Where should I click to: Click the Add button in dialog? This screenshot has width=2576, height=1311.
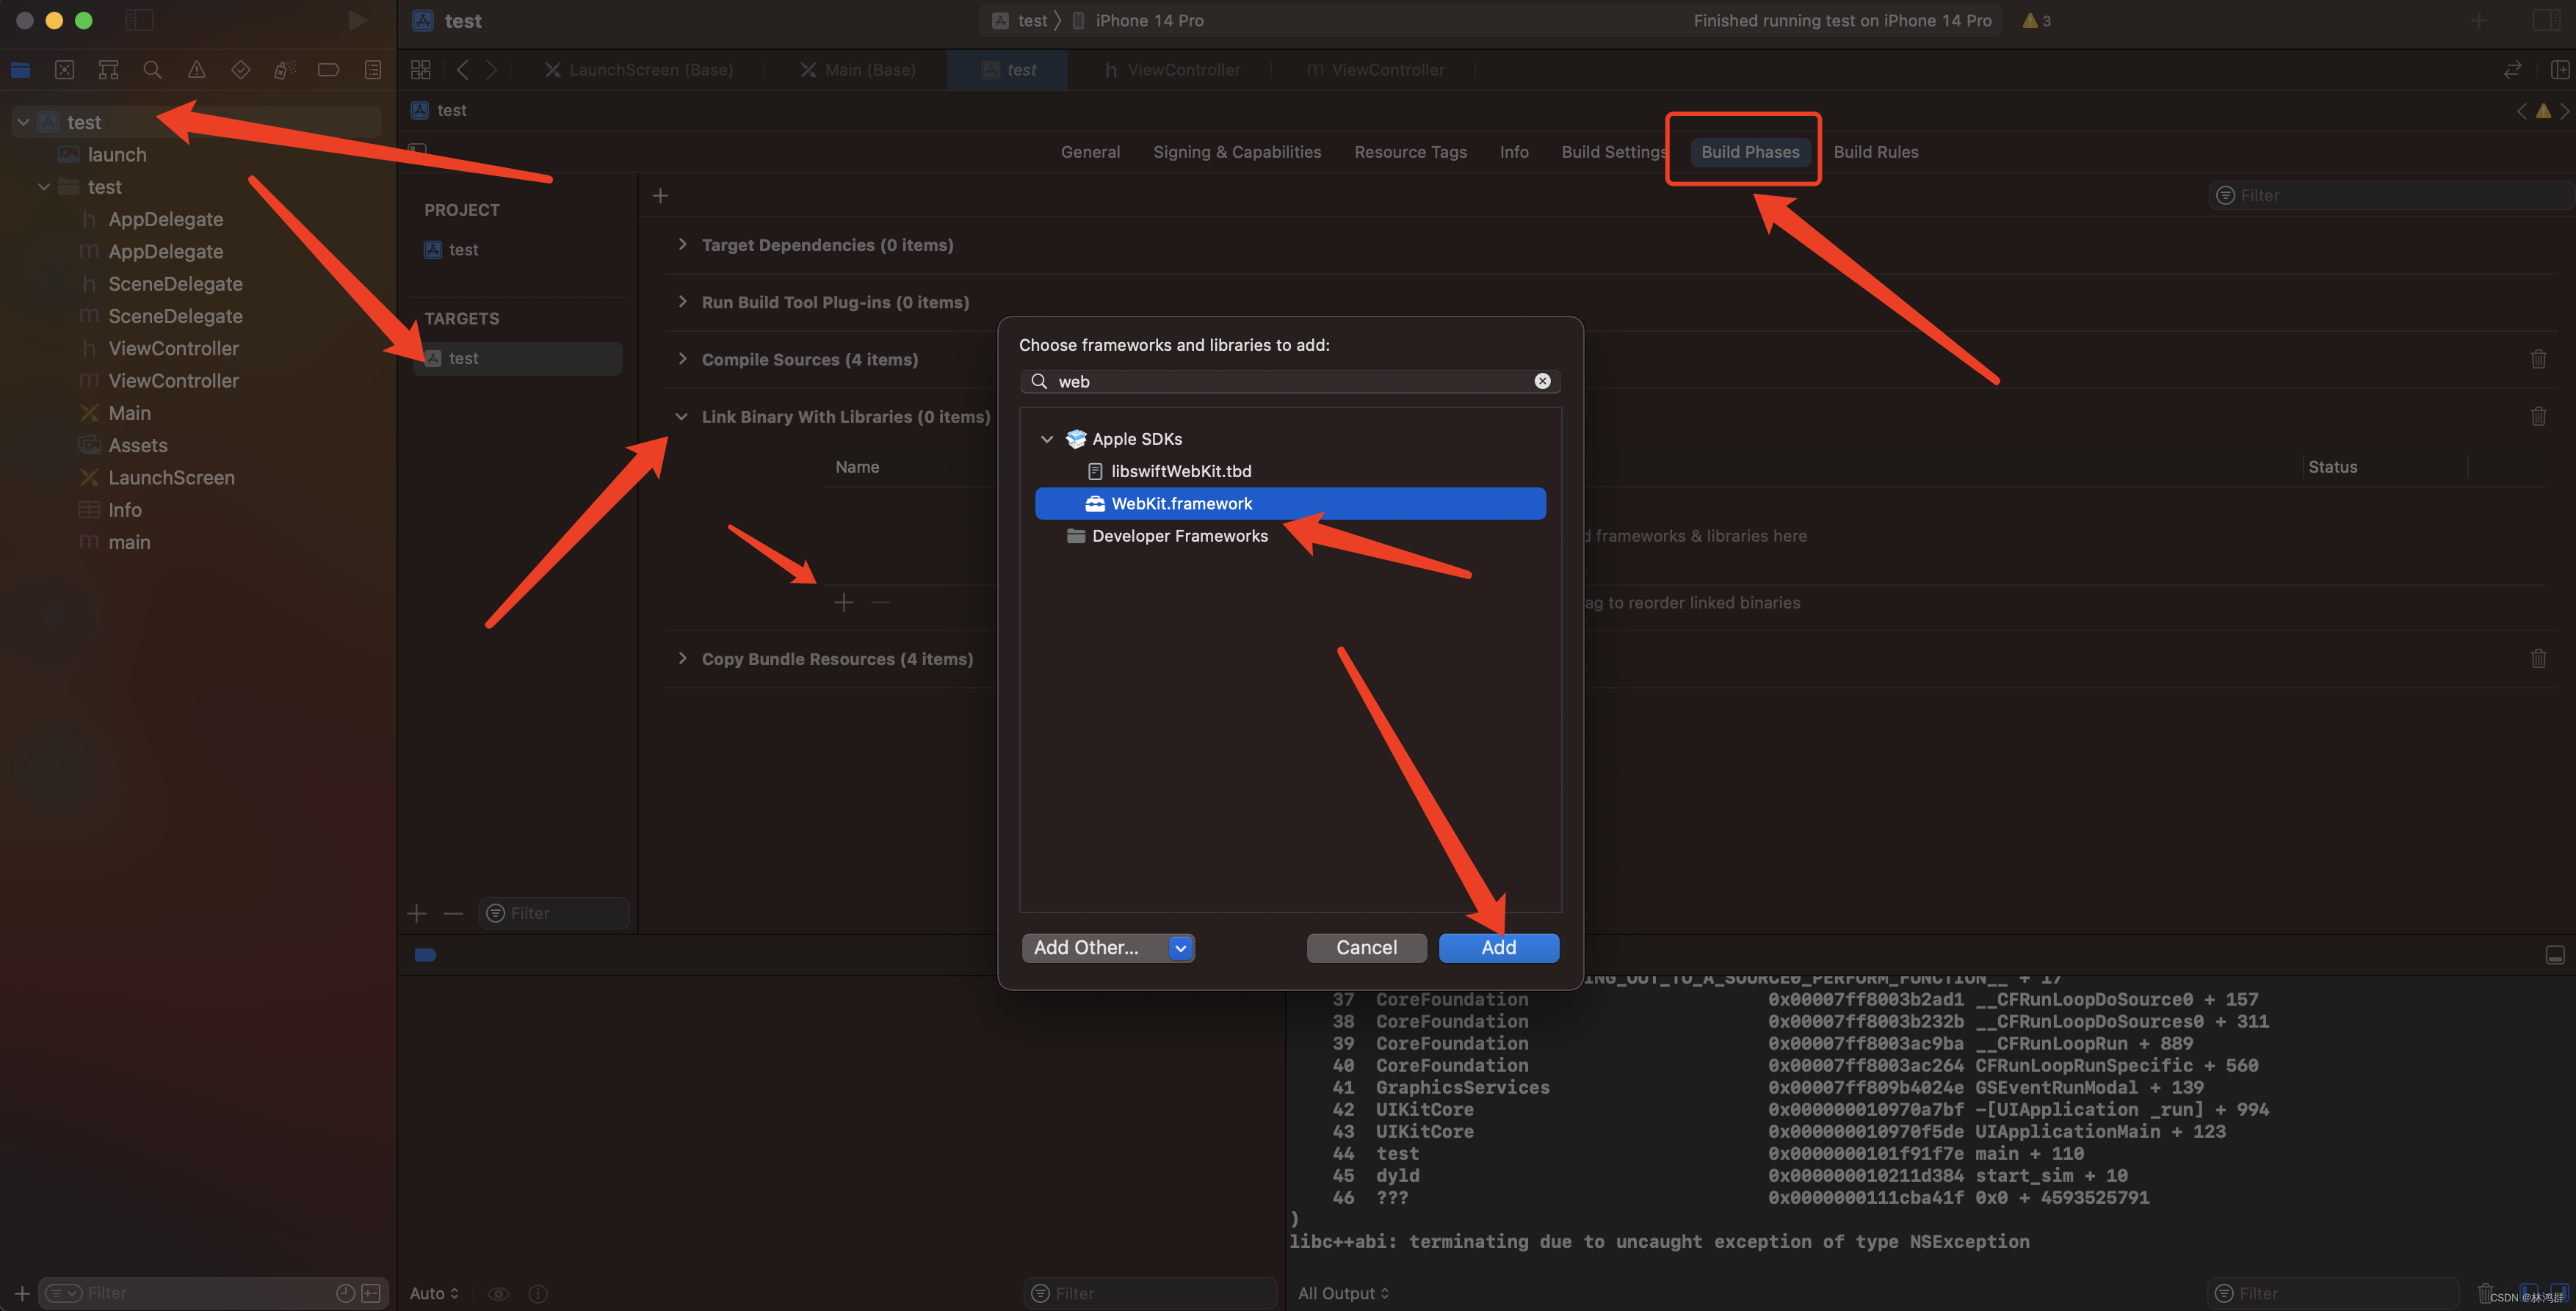[1498, 948]
